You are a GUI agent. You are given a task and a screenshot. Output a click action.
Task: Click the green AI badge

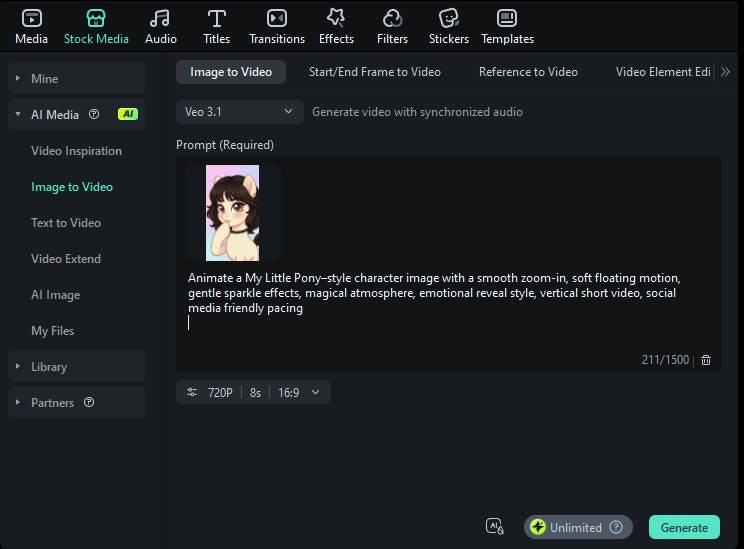tap(128, 114)
